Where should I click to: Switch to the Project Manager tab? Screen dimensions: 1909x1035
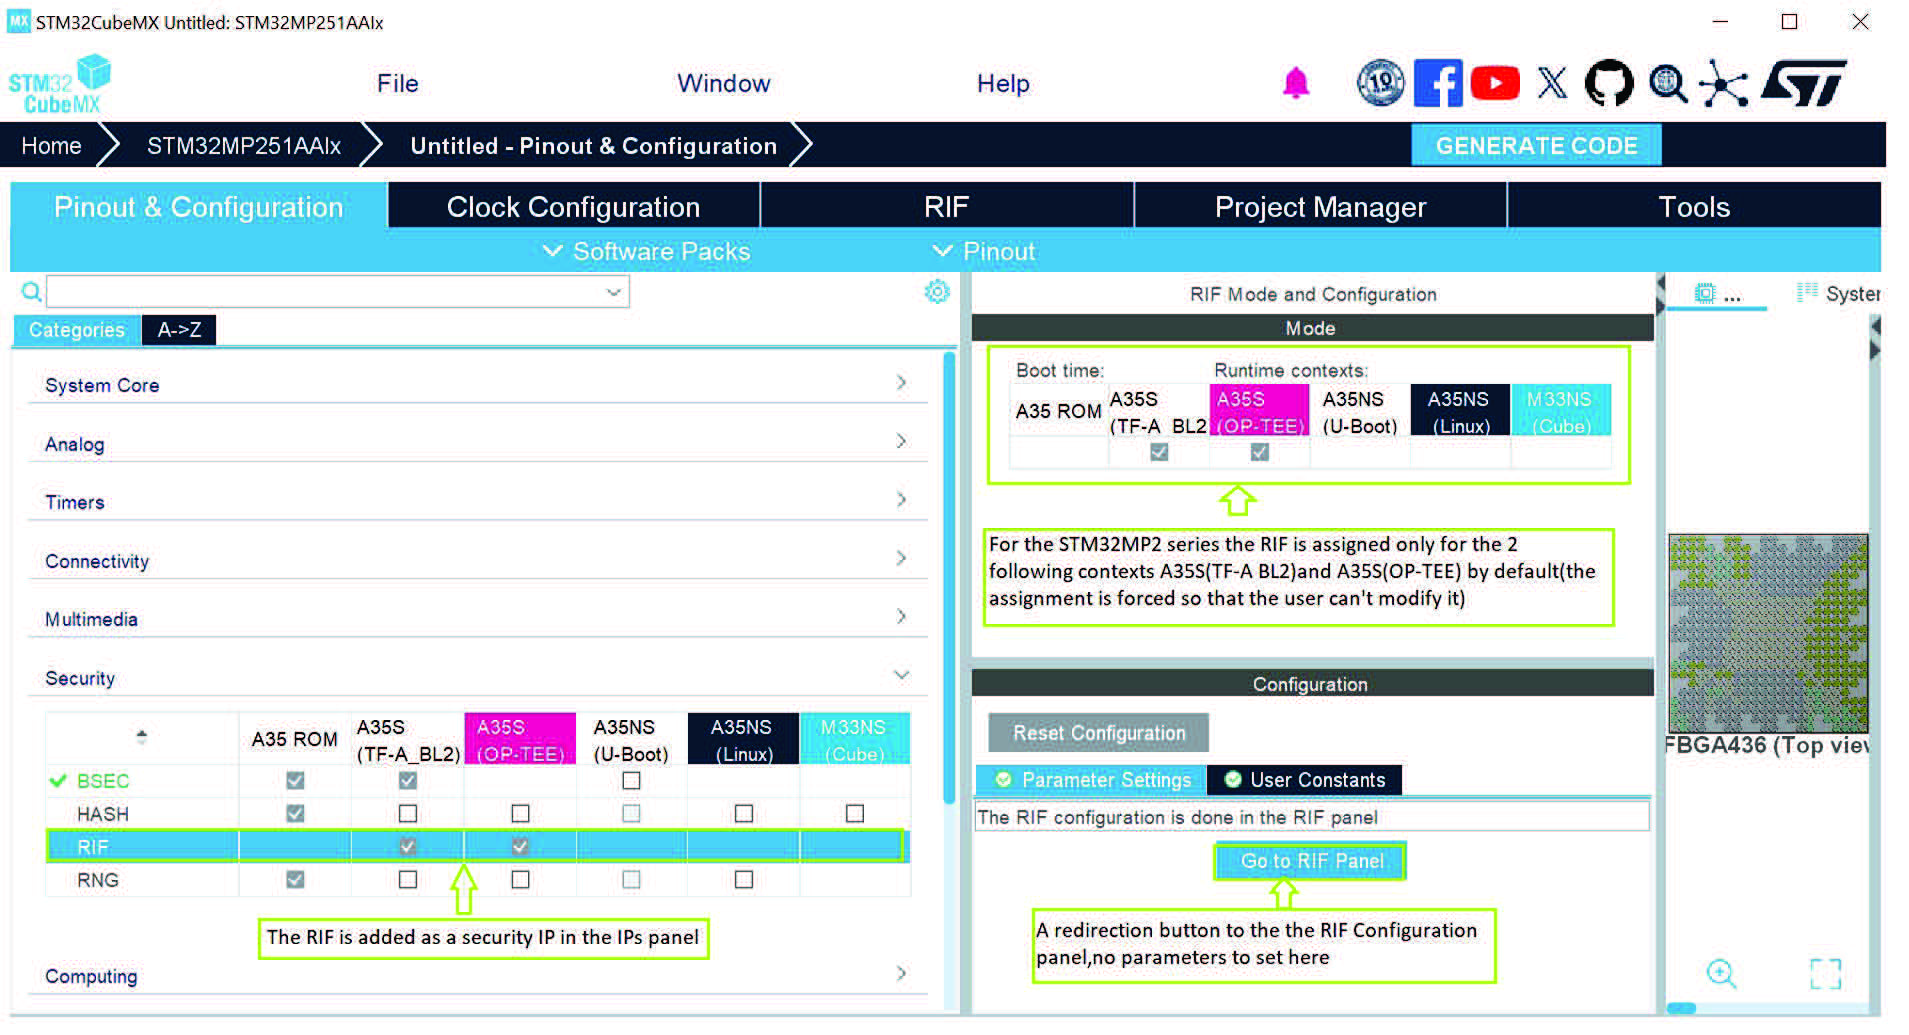(x=1321, y=207)
